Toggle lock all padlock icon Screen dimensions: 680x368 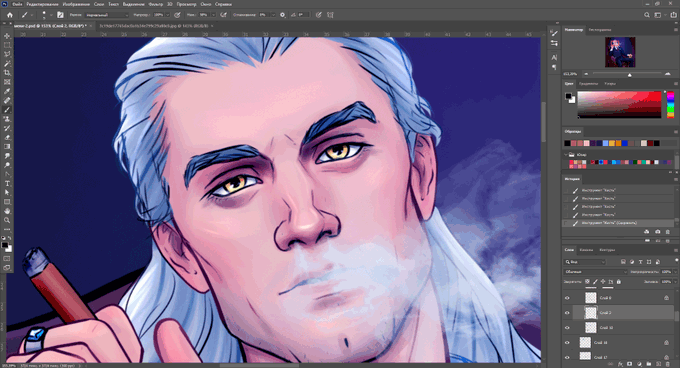coord(618,281)
